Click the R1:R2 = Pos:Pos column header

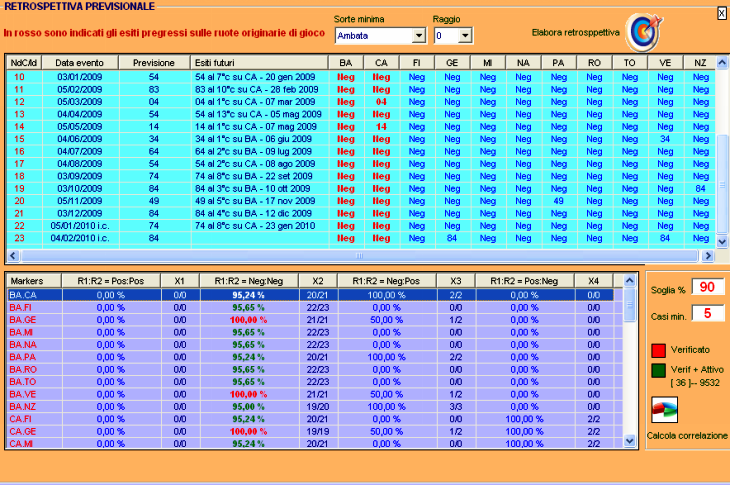(111, 281)
